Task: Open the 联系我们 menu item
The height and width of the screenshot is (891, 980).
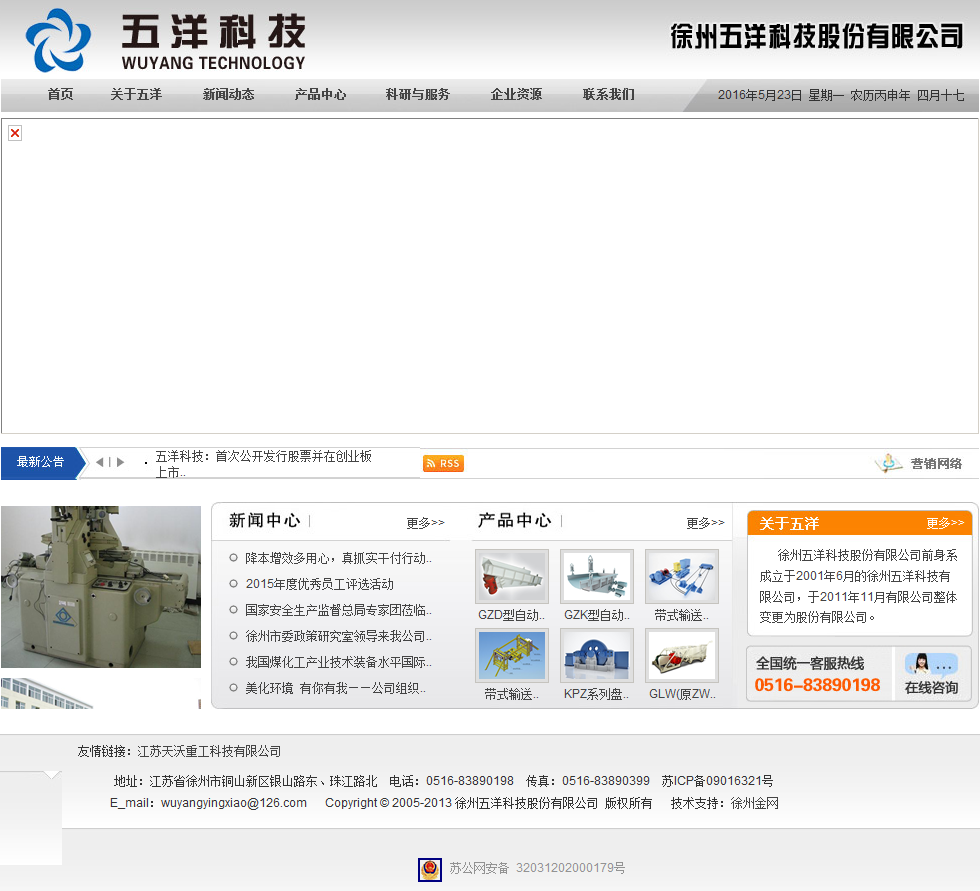Action: [x=609, y=94]
